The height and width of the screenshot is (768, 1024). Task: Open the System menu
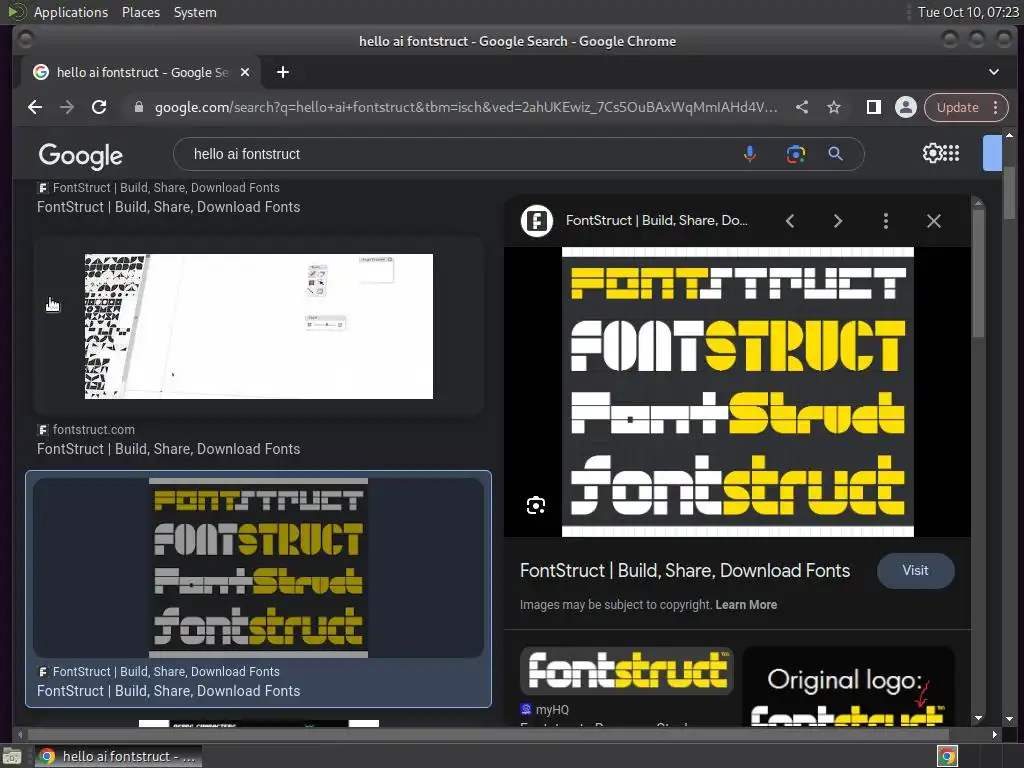(195, 12)
